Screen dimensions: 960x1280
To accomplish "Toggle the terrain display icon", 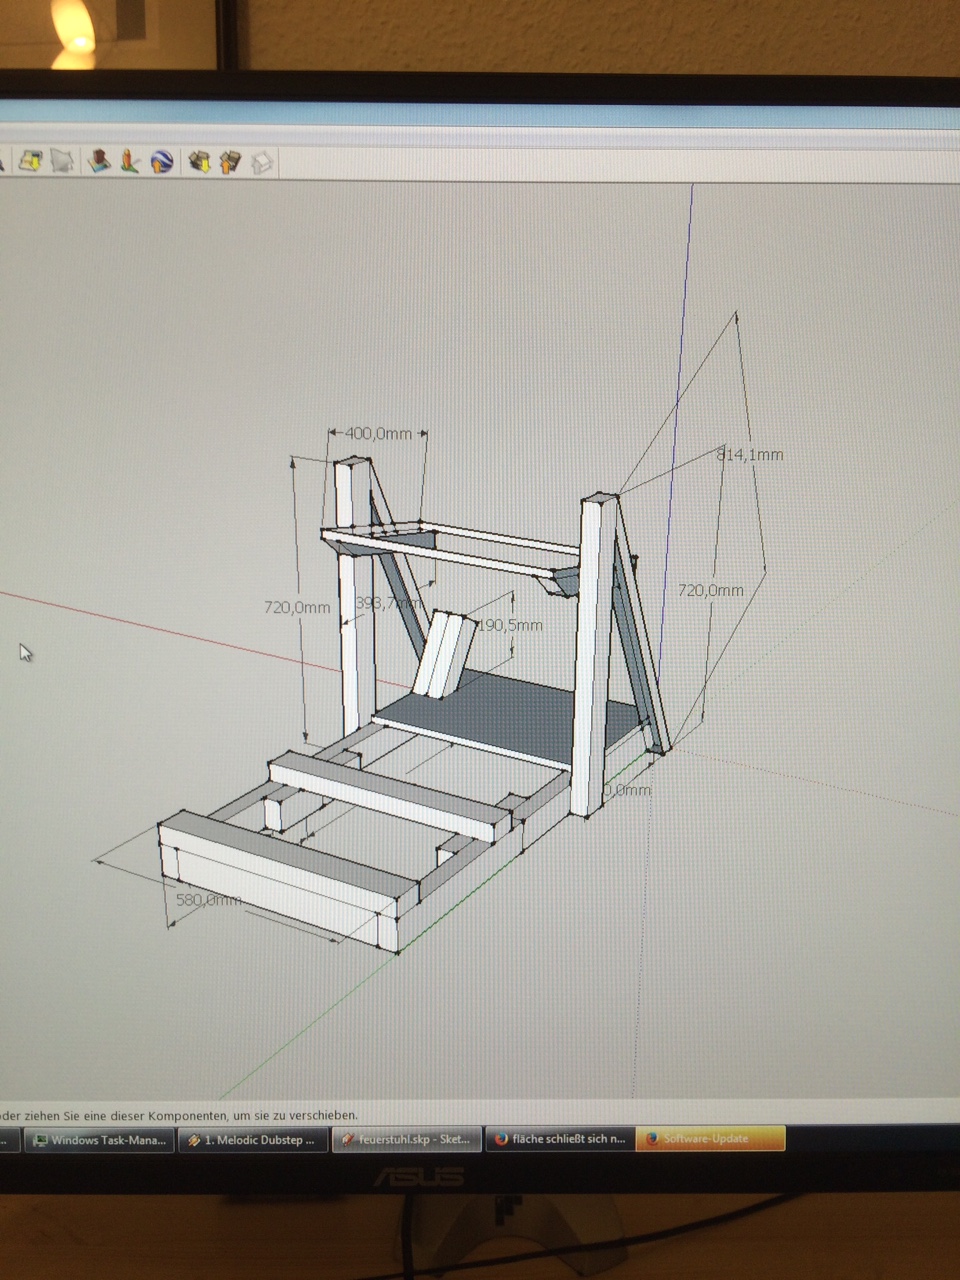I will pyautogui.click(x=62, y=160).
